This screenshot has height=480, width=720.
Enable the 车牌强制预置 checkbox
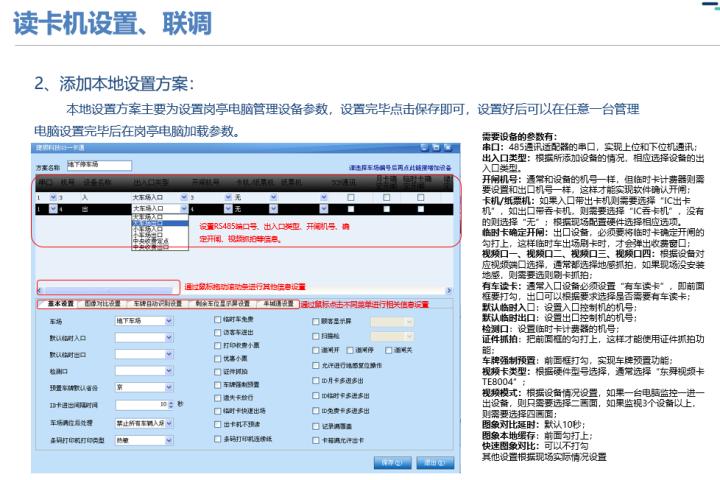(x=218, y=384)
